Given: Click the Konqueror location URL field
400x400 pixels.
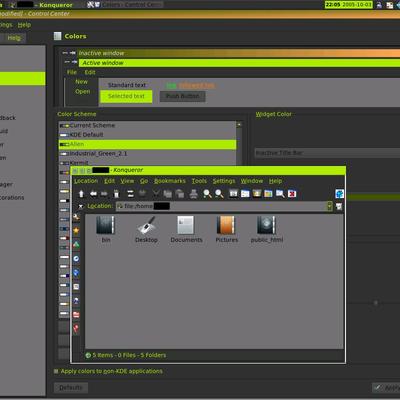Looking at the screenshot, I should pyautogui.click(x=221, y=206).
